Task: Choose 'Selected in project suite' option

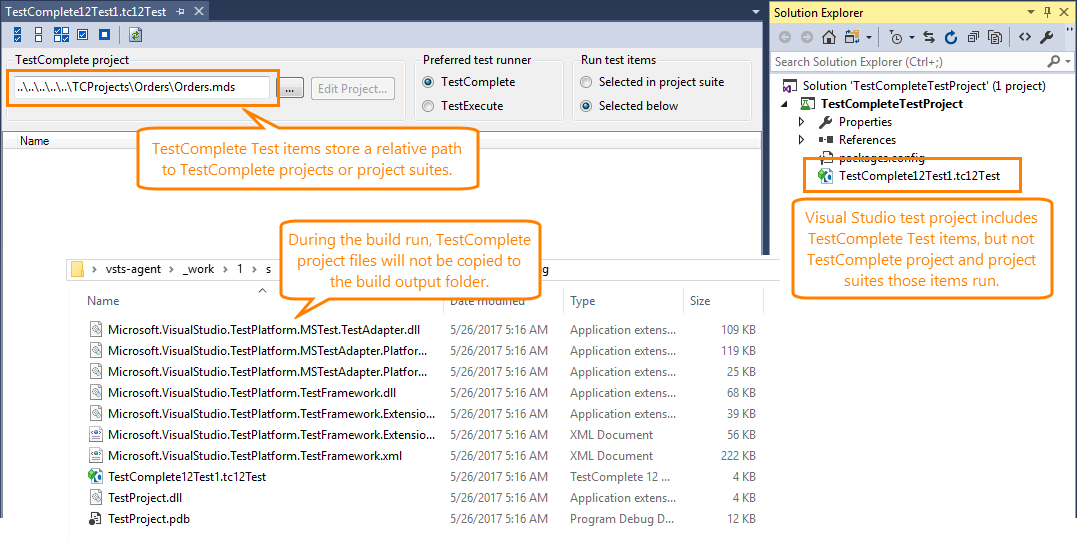Action: 587,82
